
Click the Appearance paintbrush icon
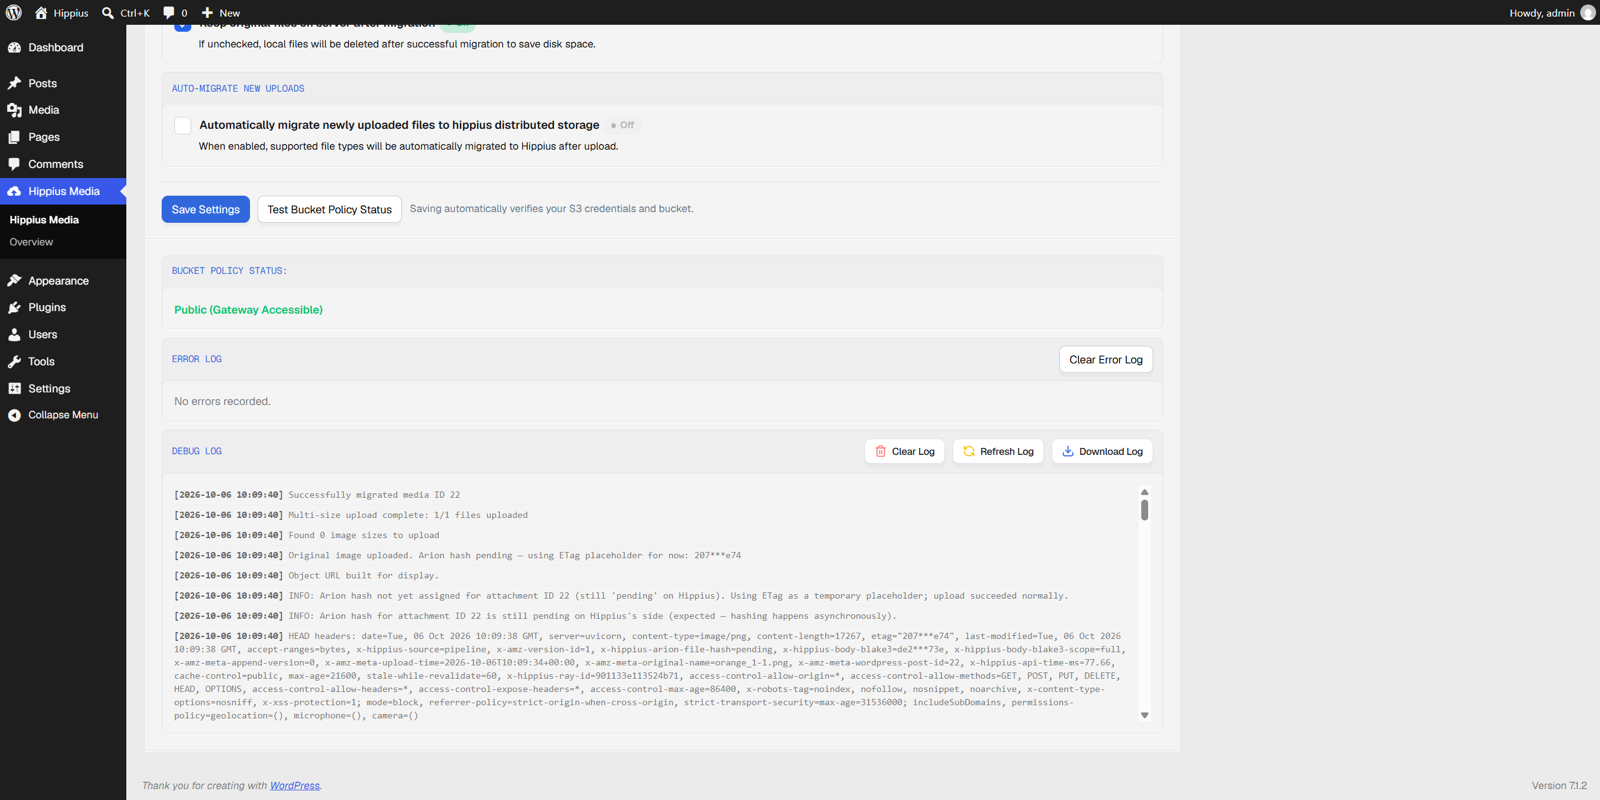(15, 281)
